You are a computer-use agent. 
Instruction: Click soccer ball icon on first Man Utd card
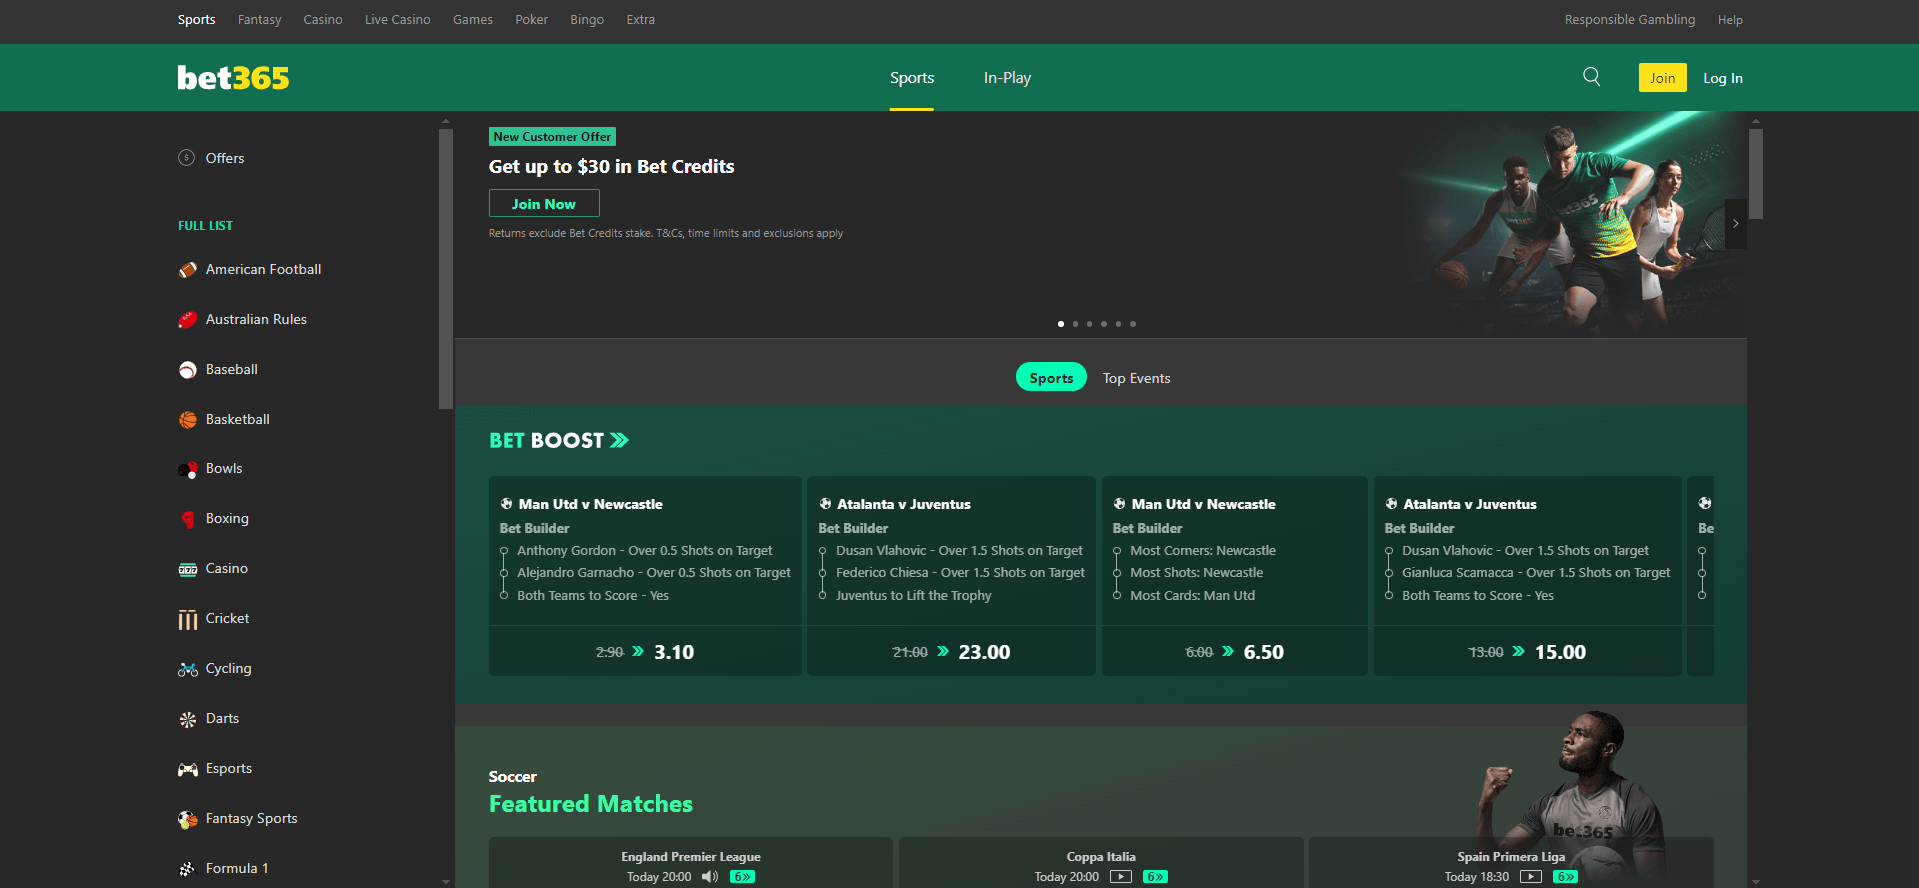pos(506,504)
